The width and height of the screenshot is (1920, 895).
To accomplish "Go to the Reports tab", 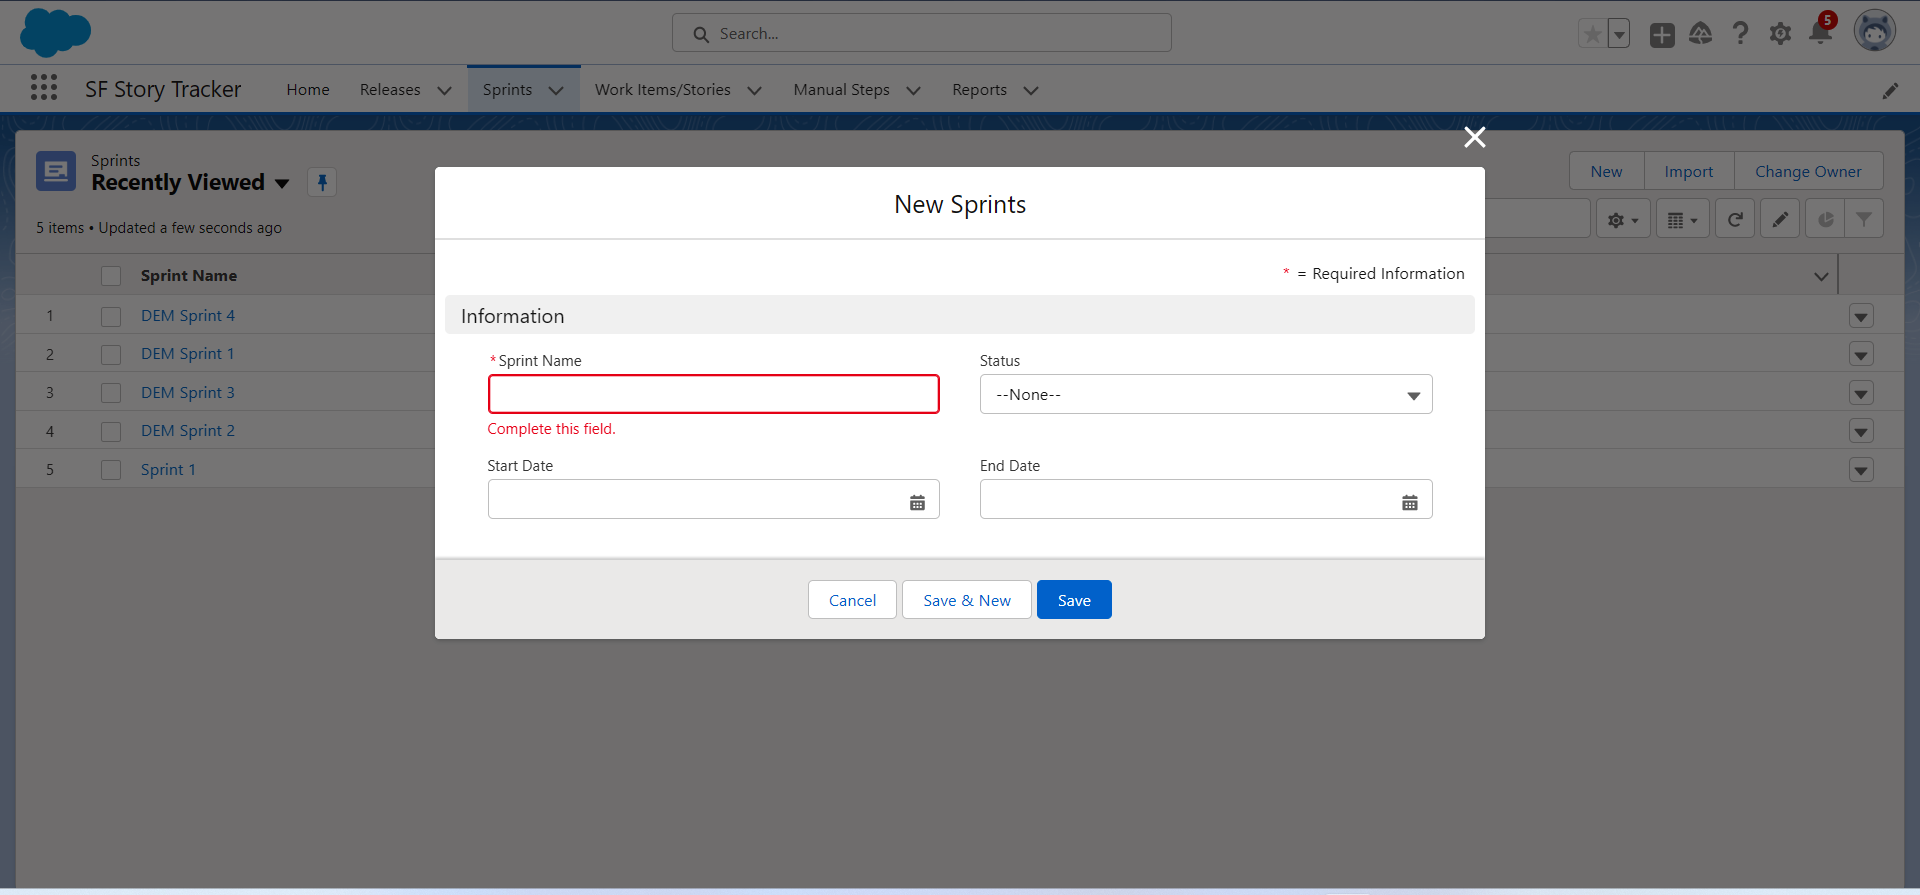I will [980, 90].
